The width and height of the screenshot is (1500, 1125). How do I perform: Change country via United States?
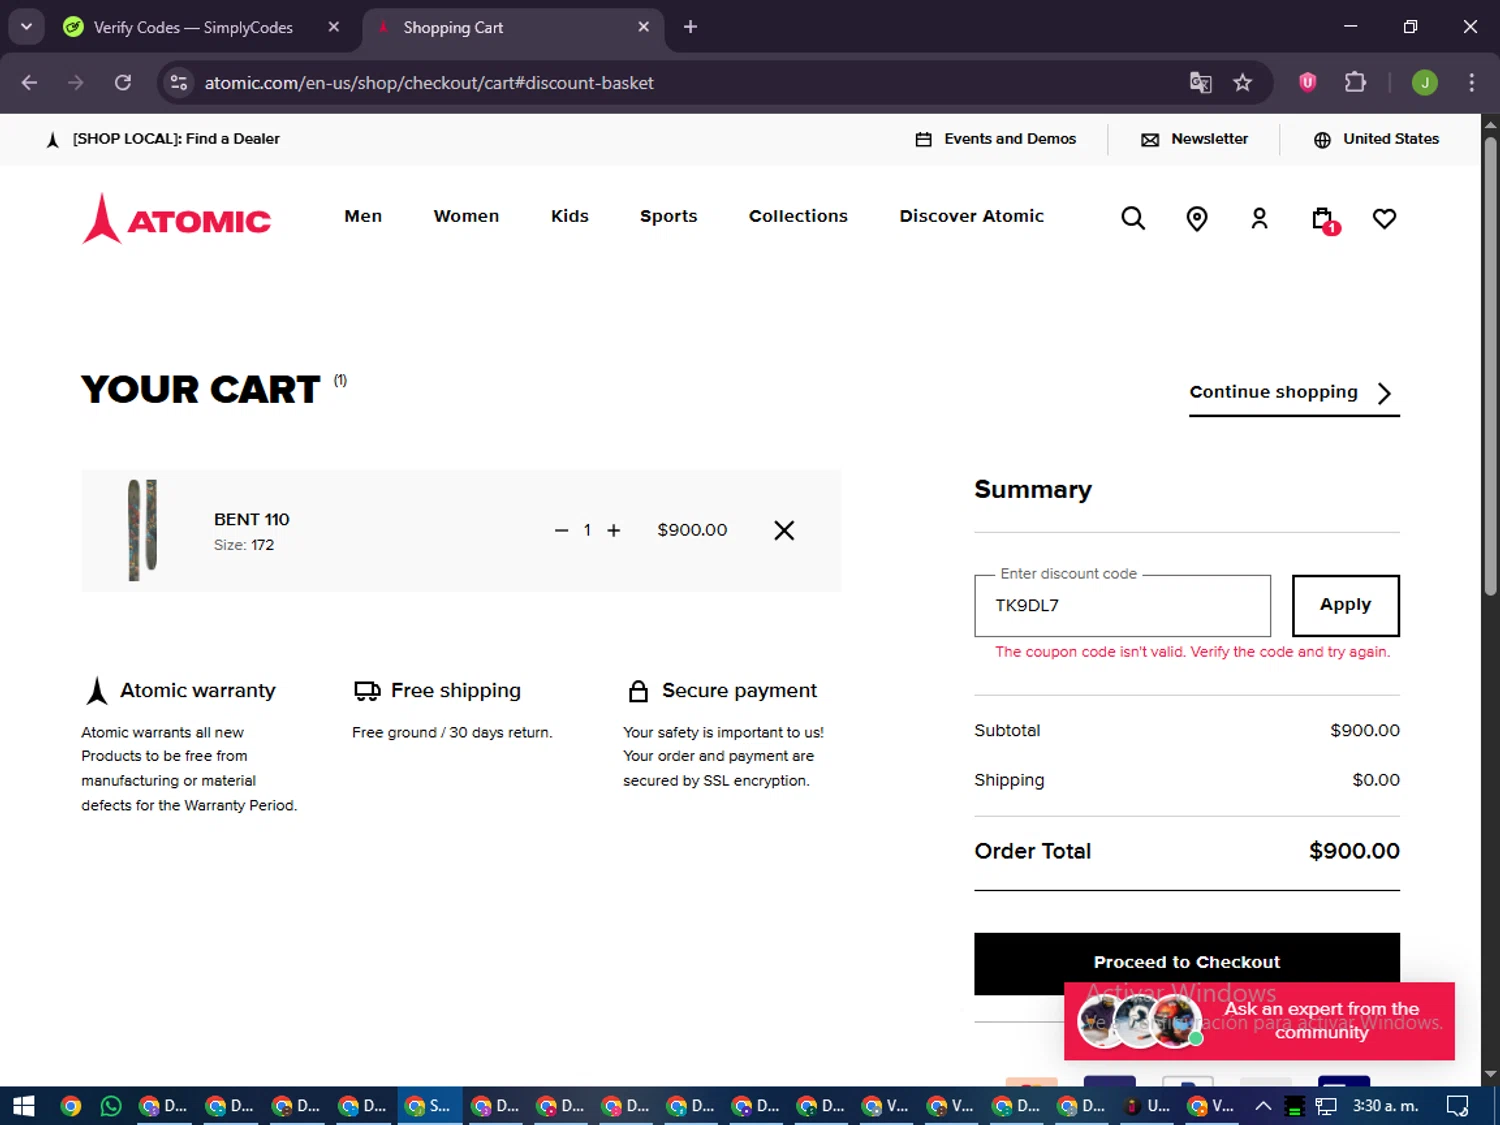tap(1376, 139)
